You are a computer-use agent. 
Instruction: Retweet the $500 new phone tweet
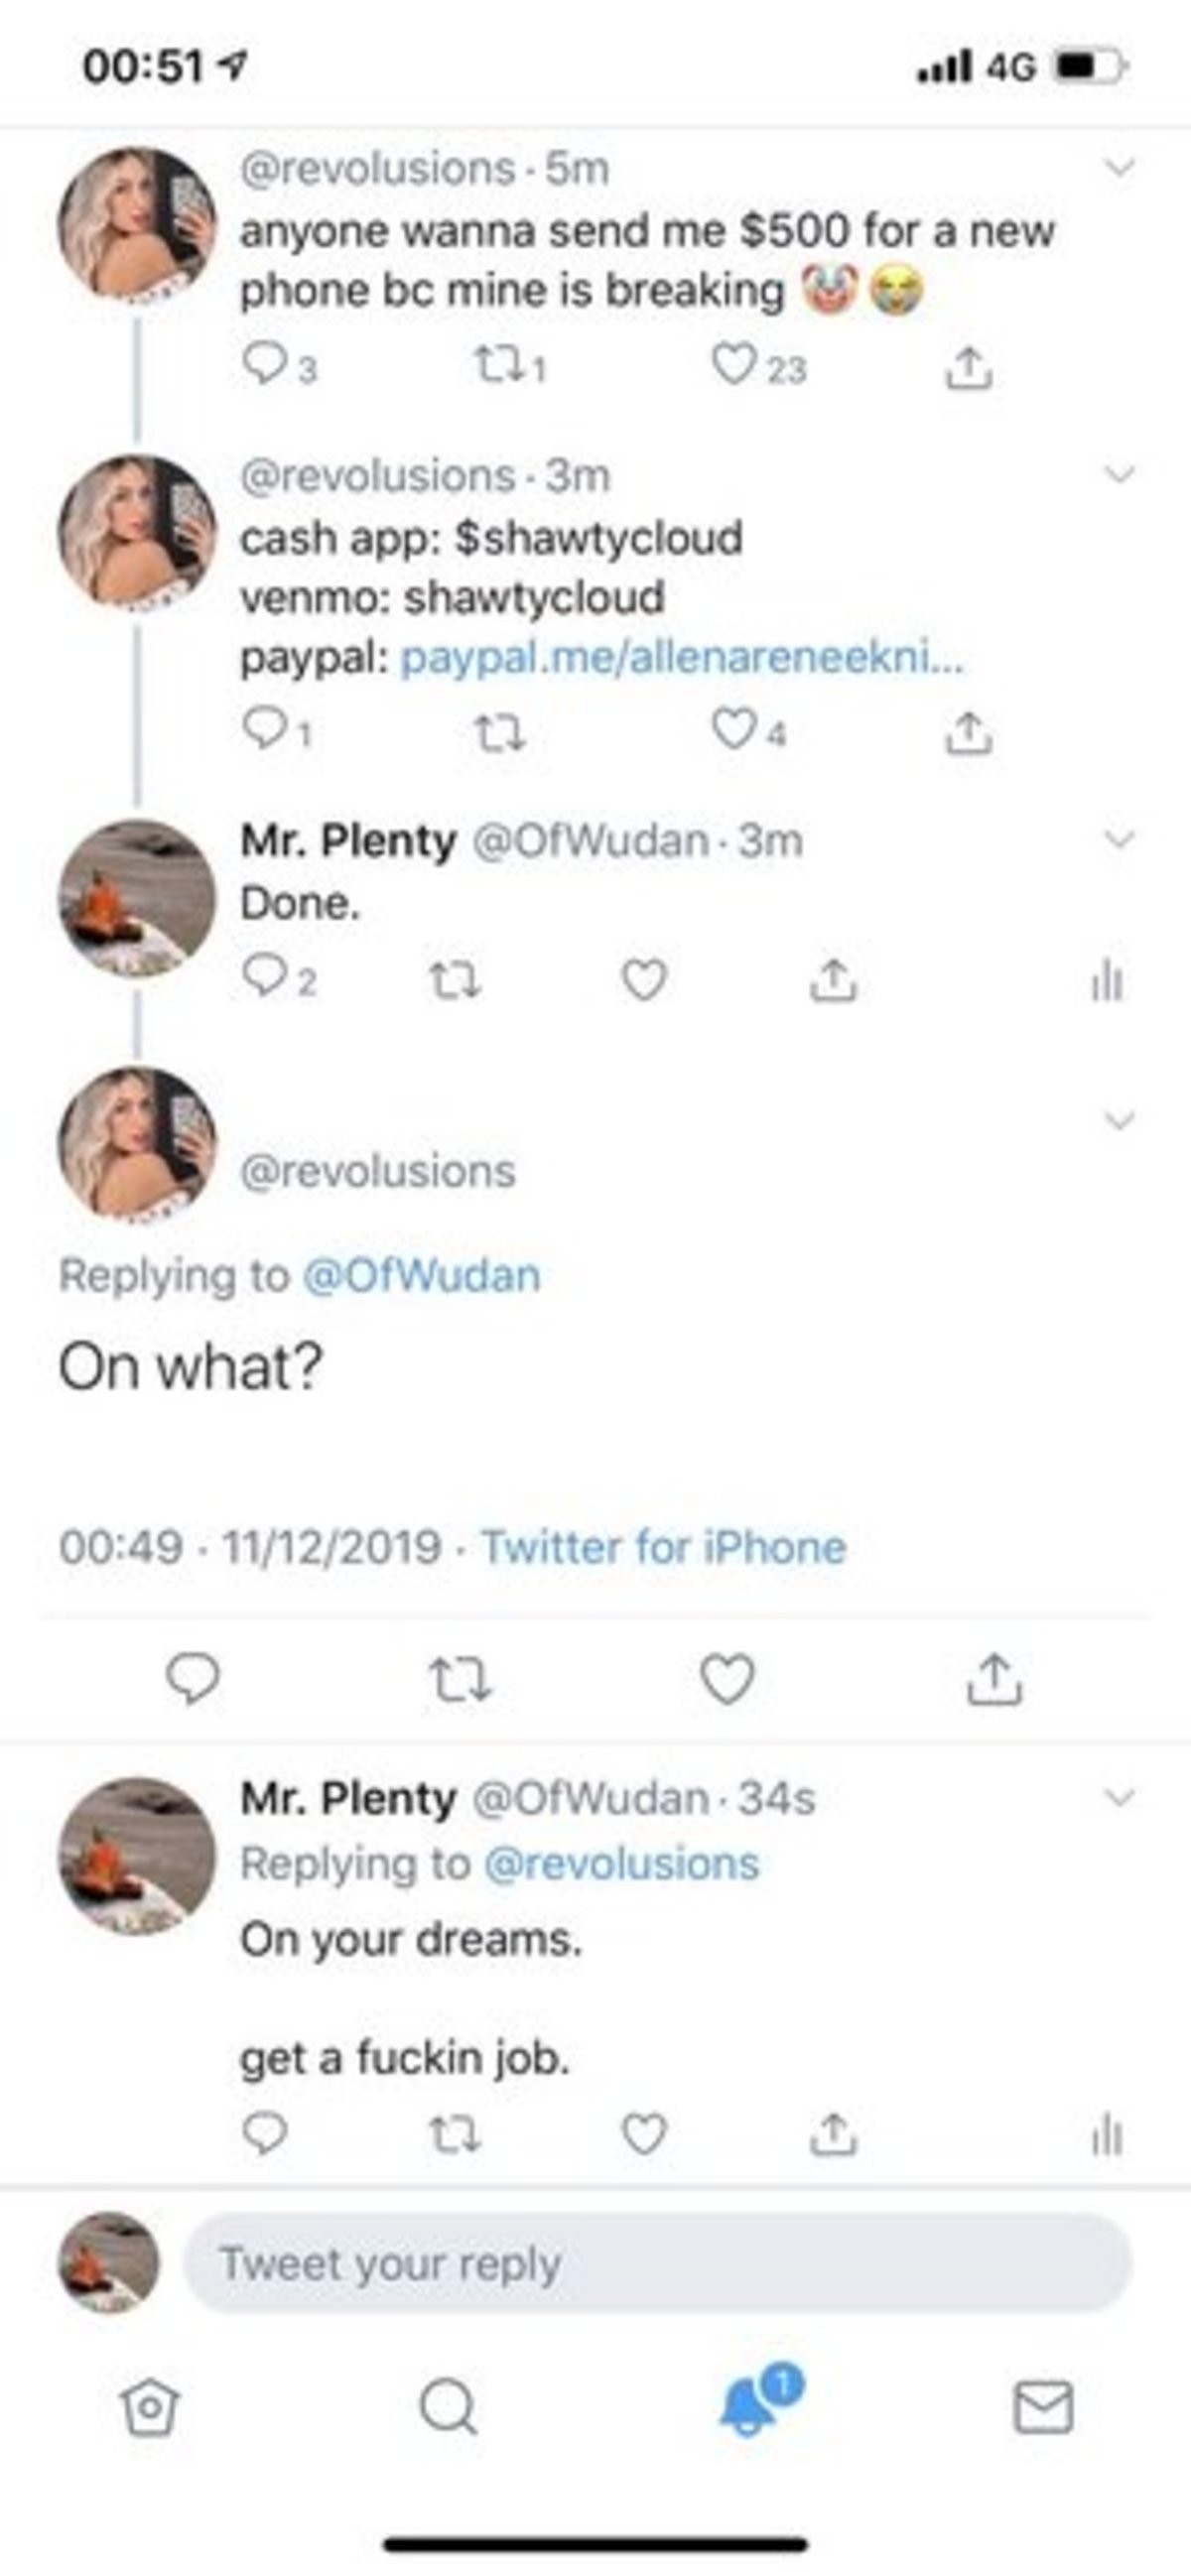click(495, 367)
